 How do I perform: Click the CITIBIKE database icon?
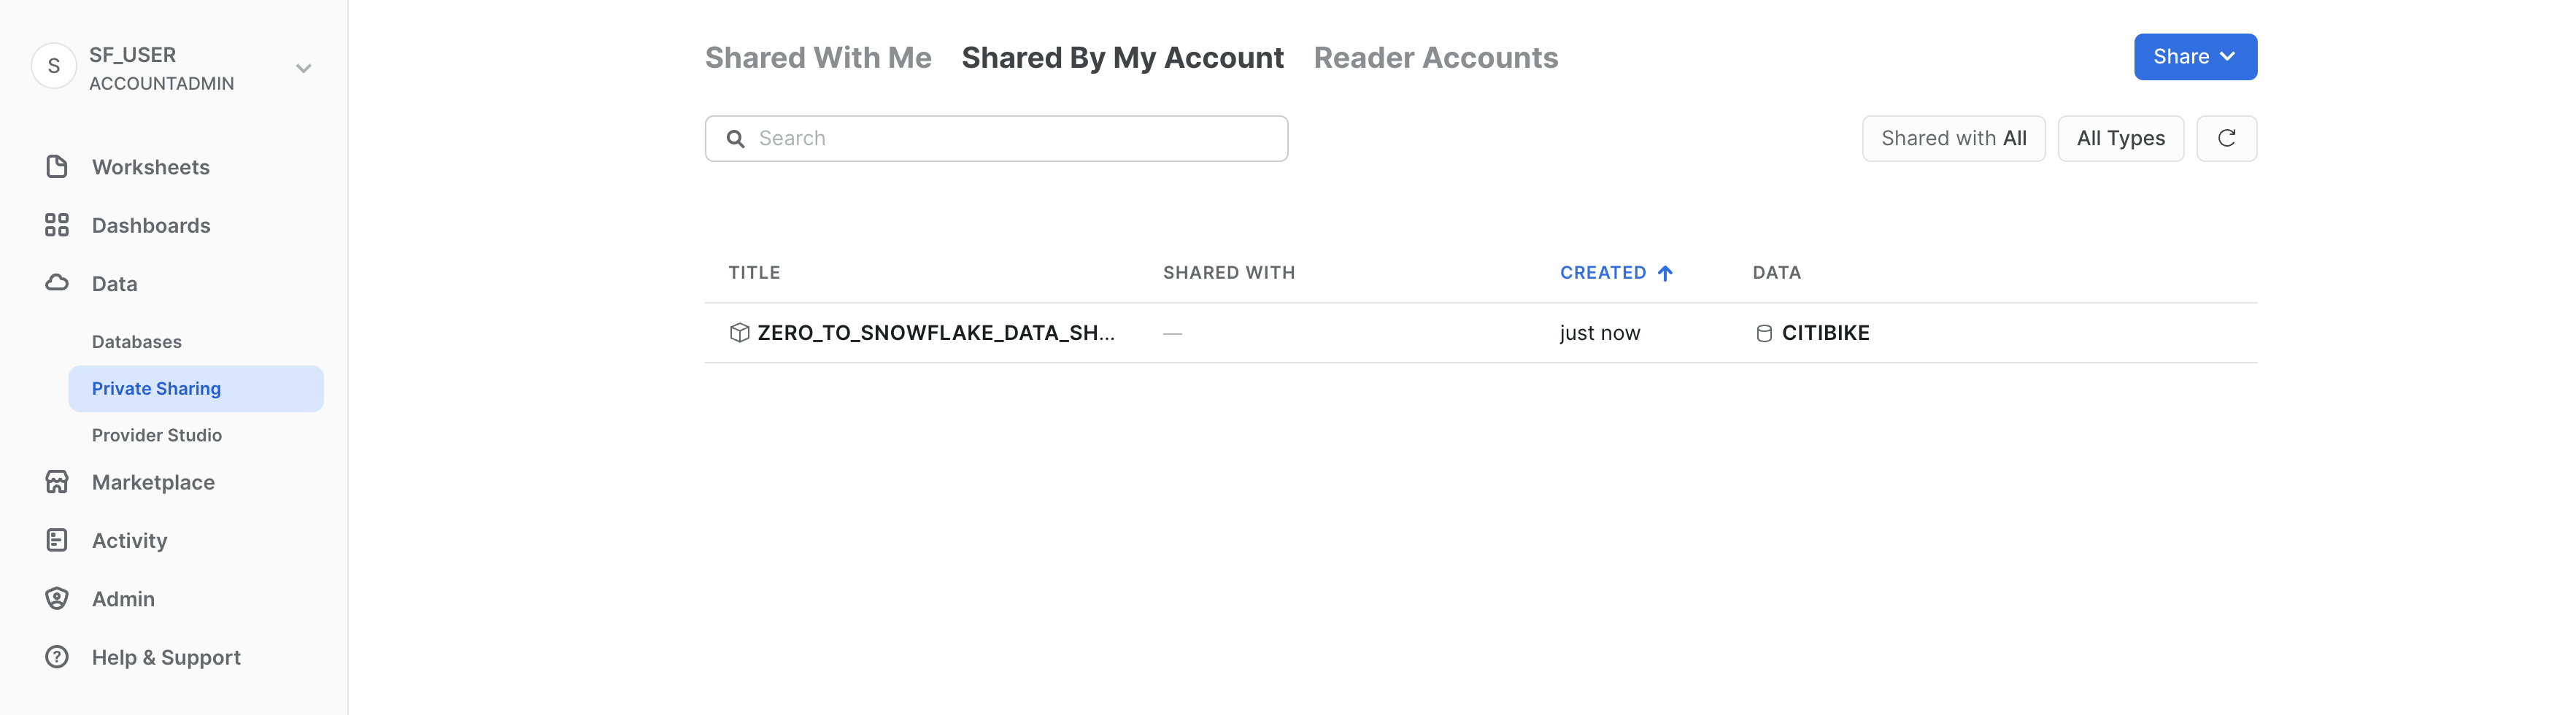point(1764,333)
